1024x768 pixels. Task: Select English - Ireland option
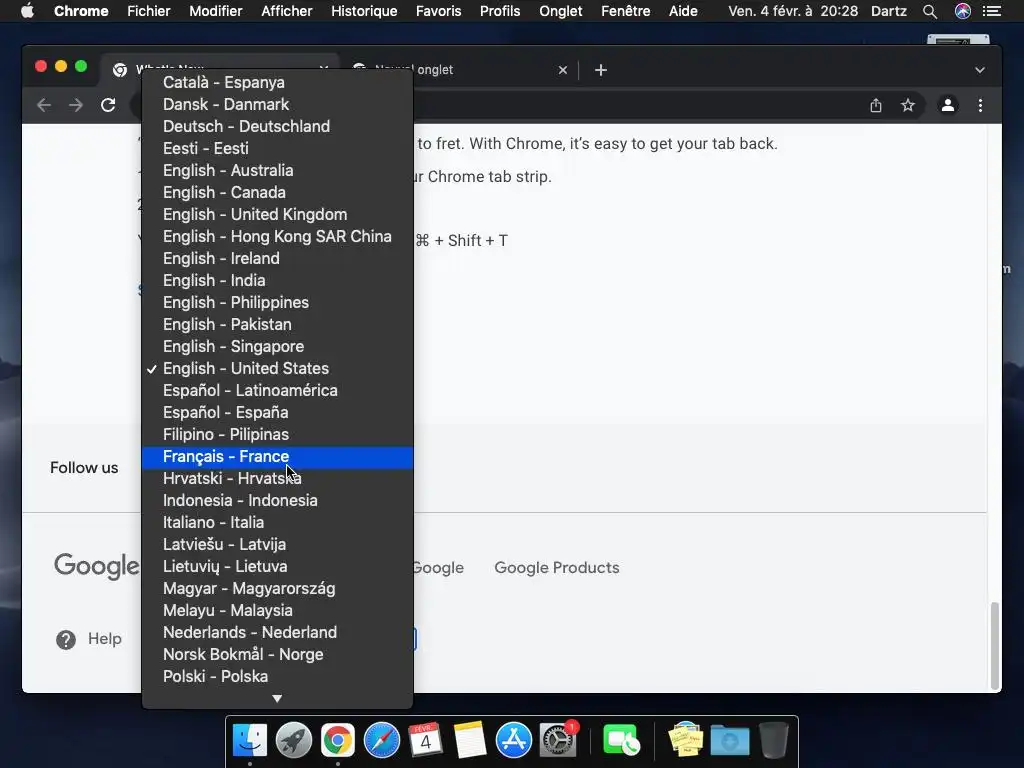[277, 259]
